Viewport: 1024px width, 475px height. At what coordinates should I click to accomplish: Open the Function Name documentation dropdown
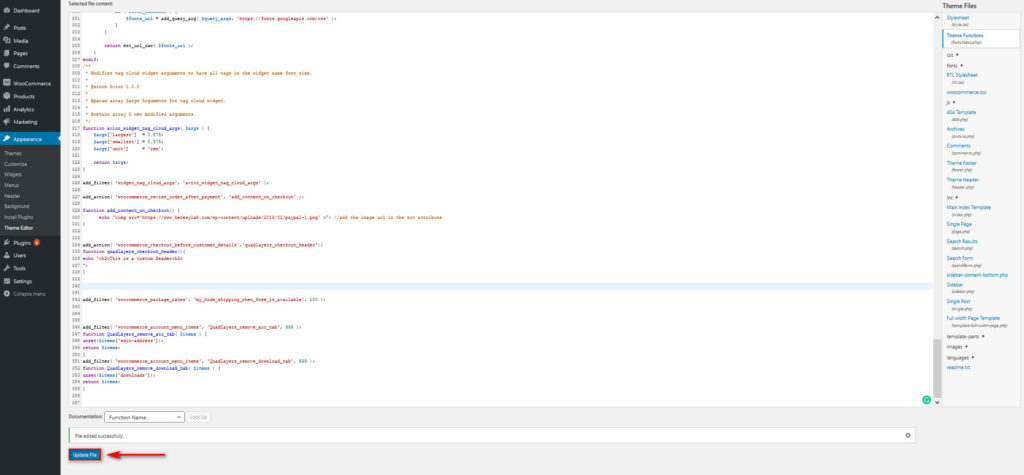[x=145, y=415]
